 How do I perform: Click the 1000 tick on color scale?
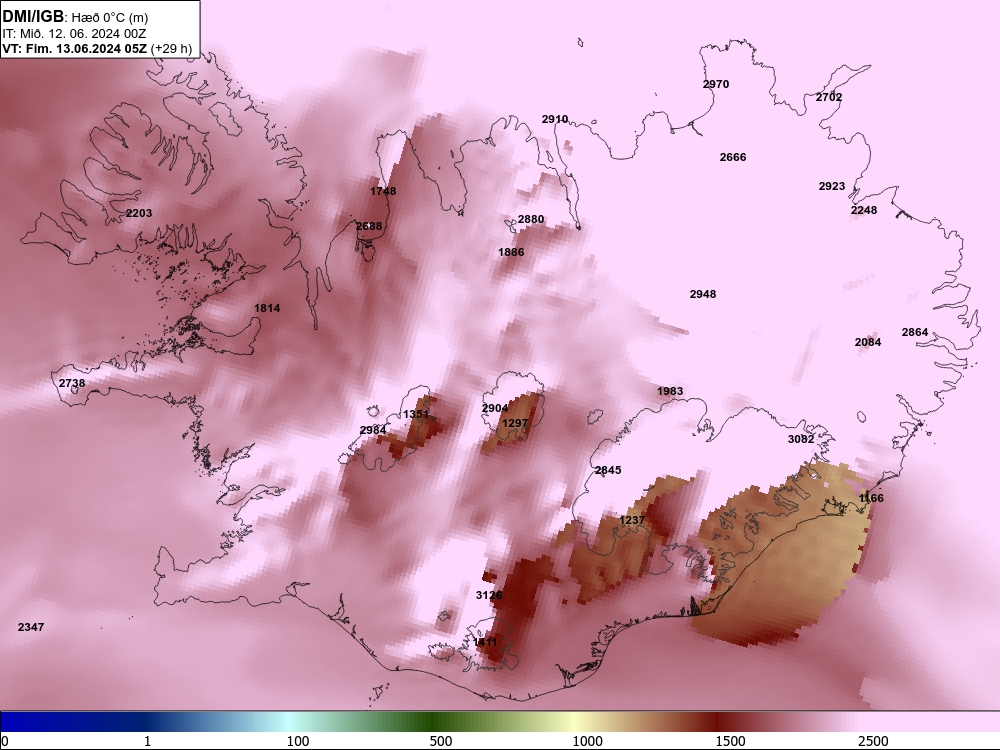(587, 741)
